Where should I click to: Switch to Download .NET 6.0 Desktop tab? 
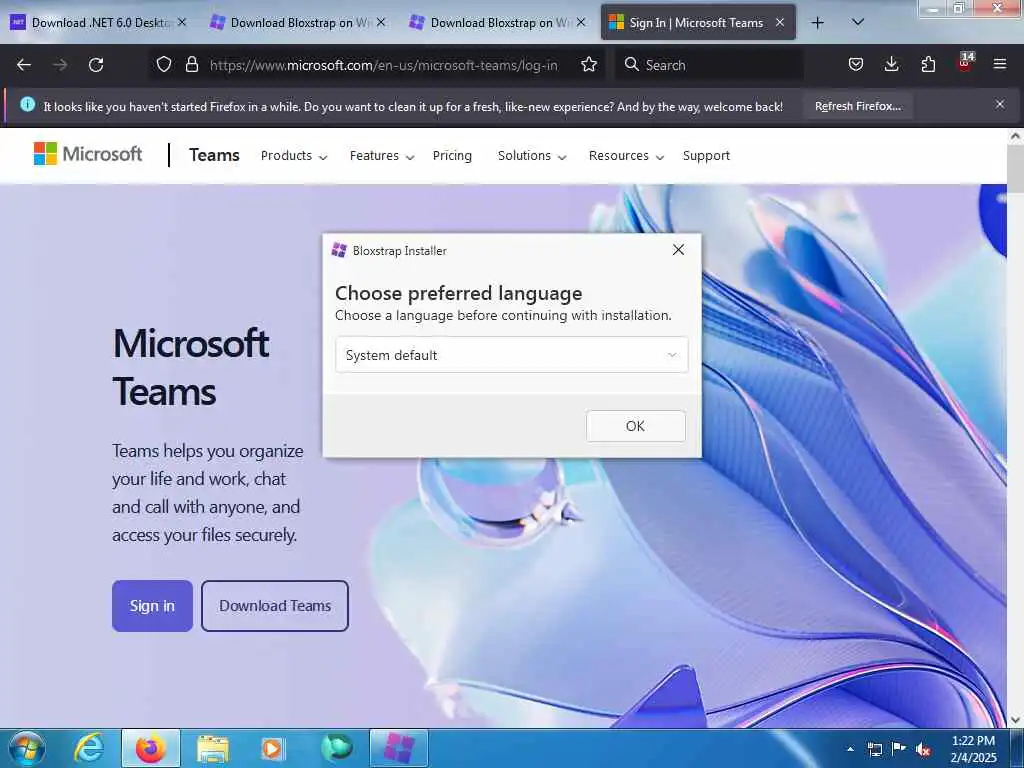98,23
